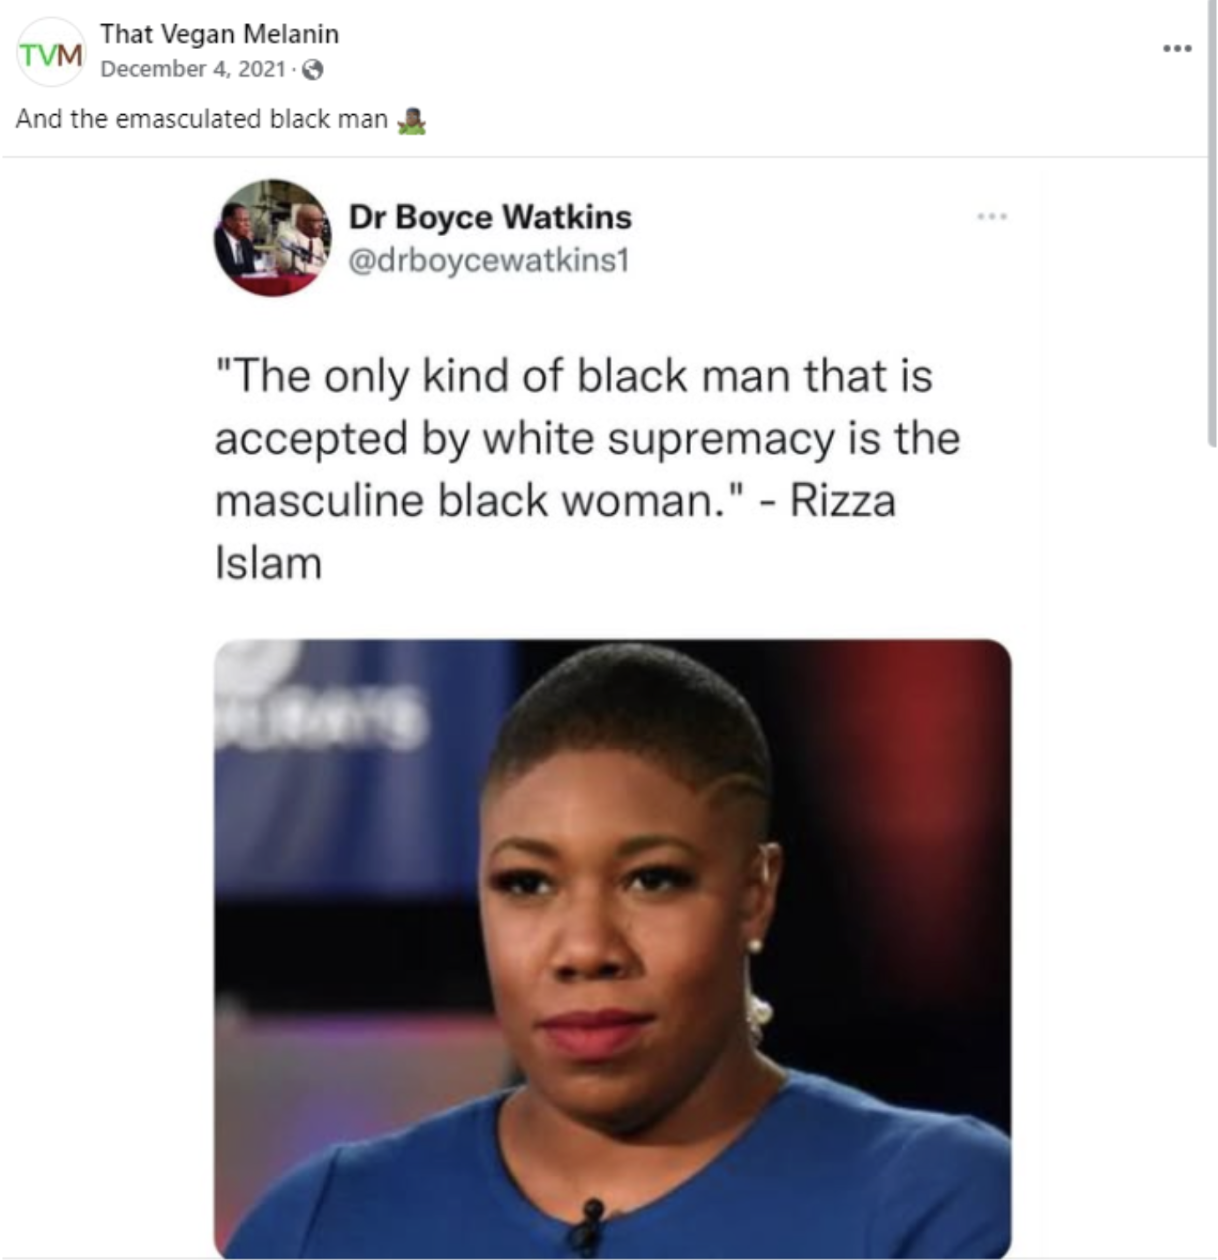The image size is (1218, 1260).
Task: Open the Facebook post options three-dot menu
Action: coord(1177,48)
